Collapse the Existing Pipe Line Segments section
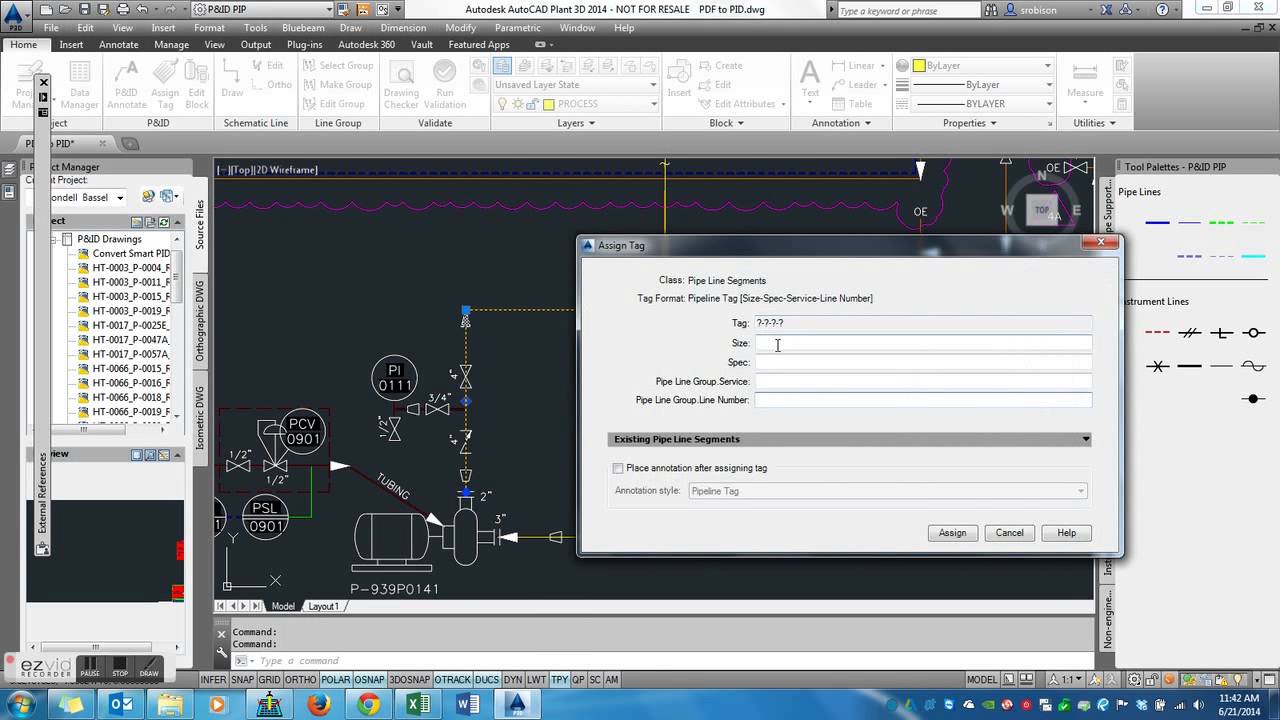Viewport: 1280px width, 720px height. (x=1086, y=439)
